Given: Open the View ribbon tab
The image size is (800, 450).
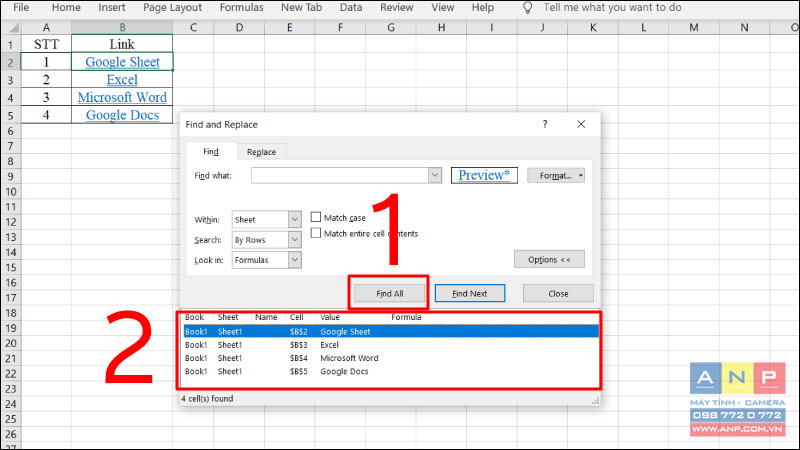Looking at the screenshot, I should click(442, 7).
